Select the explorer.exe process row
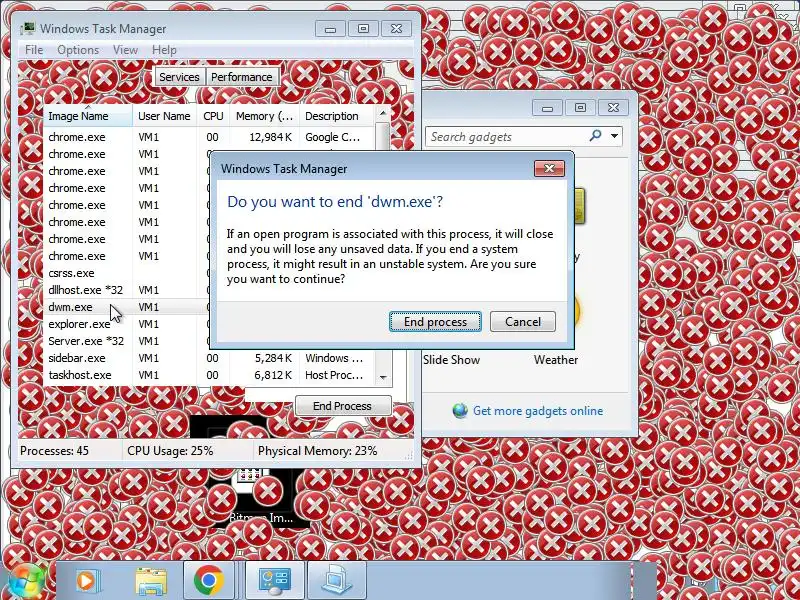 click(127, 324)
